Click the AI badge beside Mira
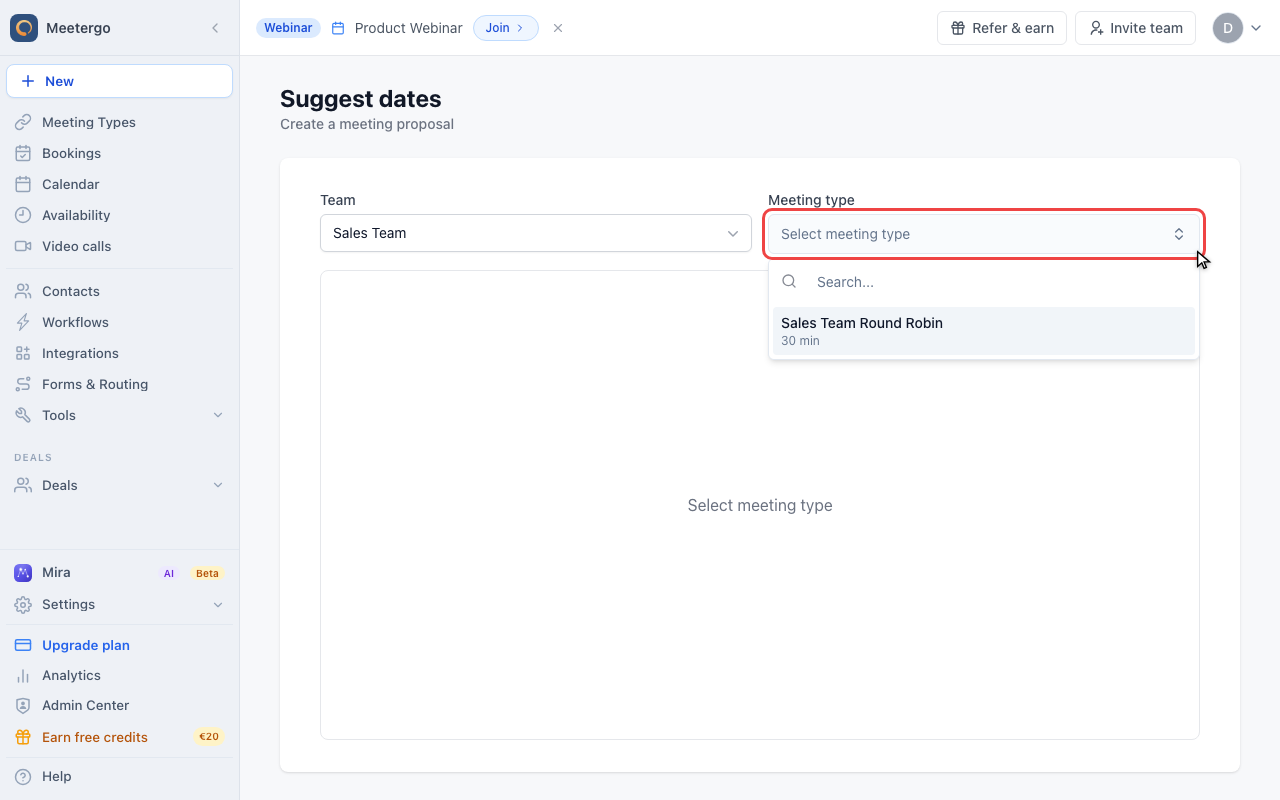This screenshot has width=1280, height=800. tap(169, 573)
